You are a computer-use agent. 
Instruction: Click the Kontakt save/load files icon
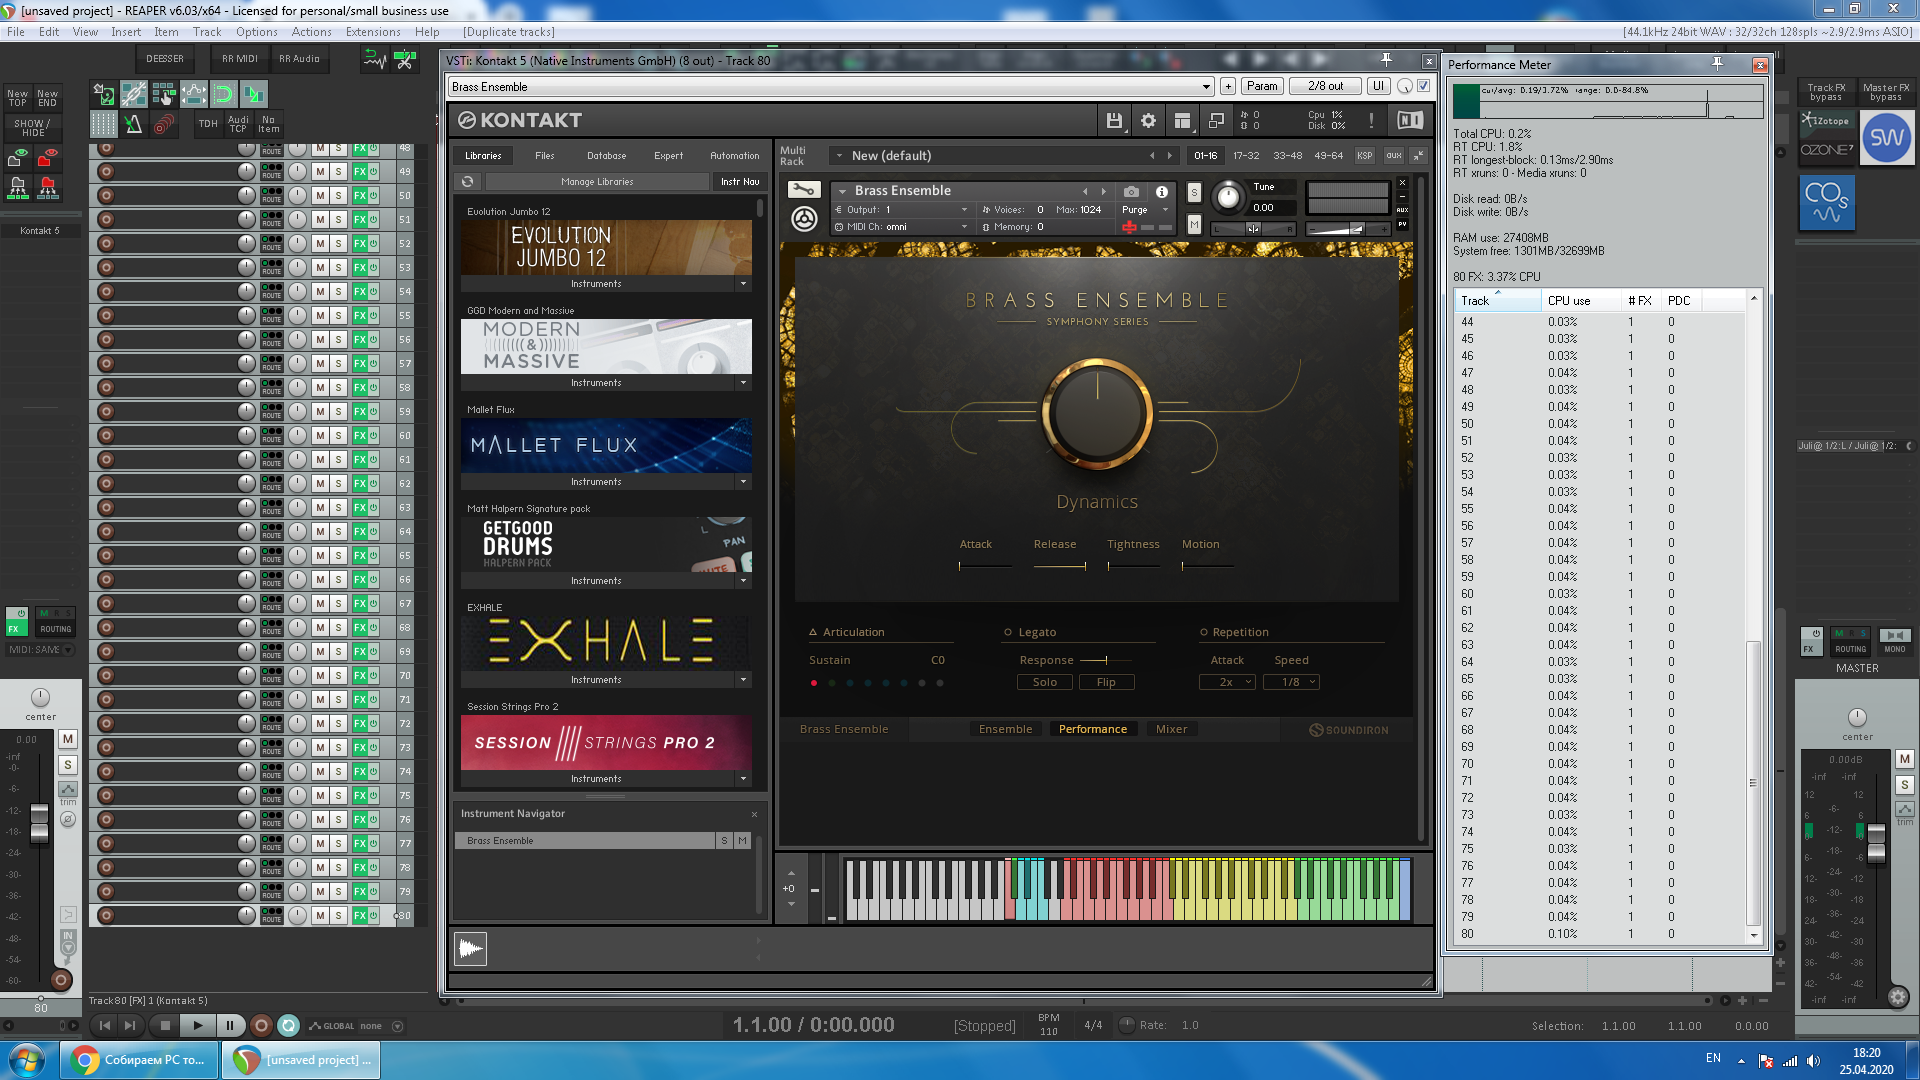pos(1114,121)
